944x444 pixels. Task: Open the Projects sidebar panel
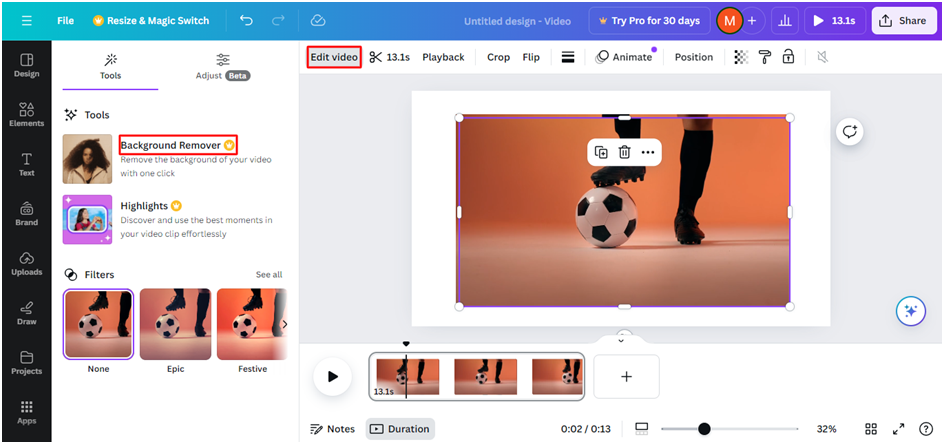(26, 363)
